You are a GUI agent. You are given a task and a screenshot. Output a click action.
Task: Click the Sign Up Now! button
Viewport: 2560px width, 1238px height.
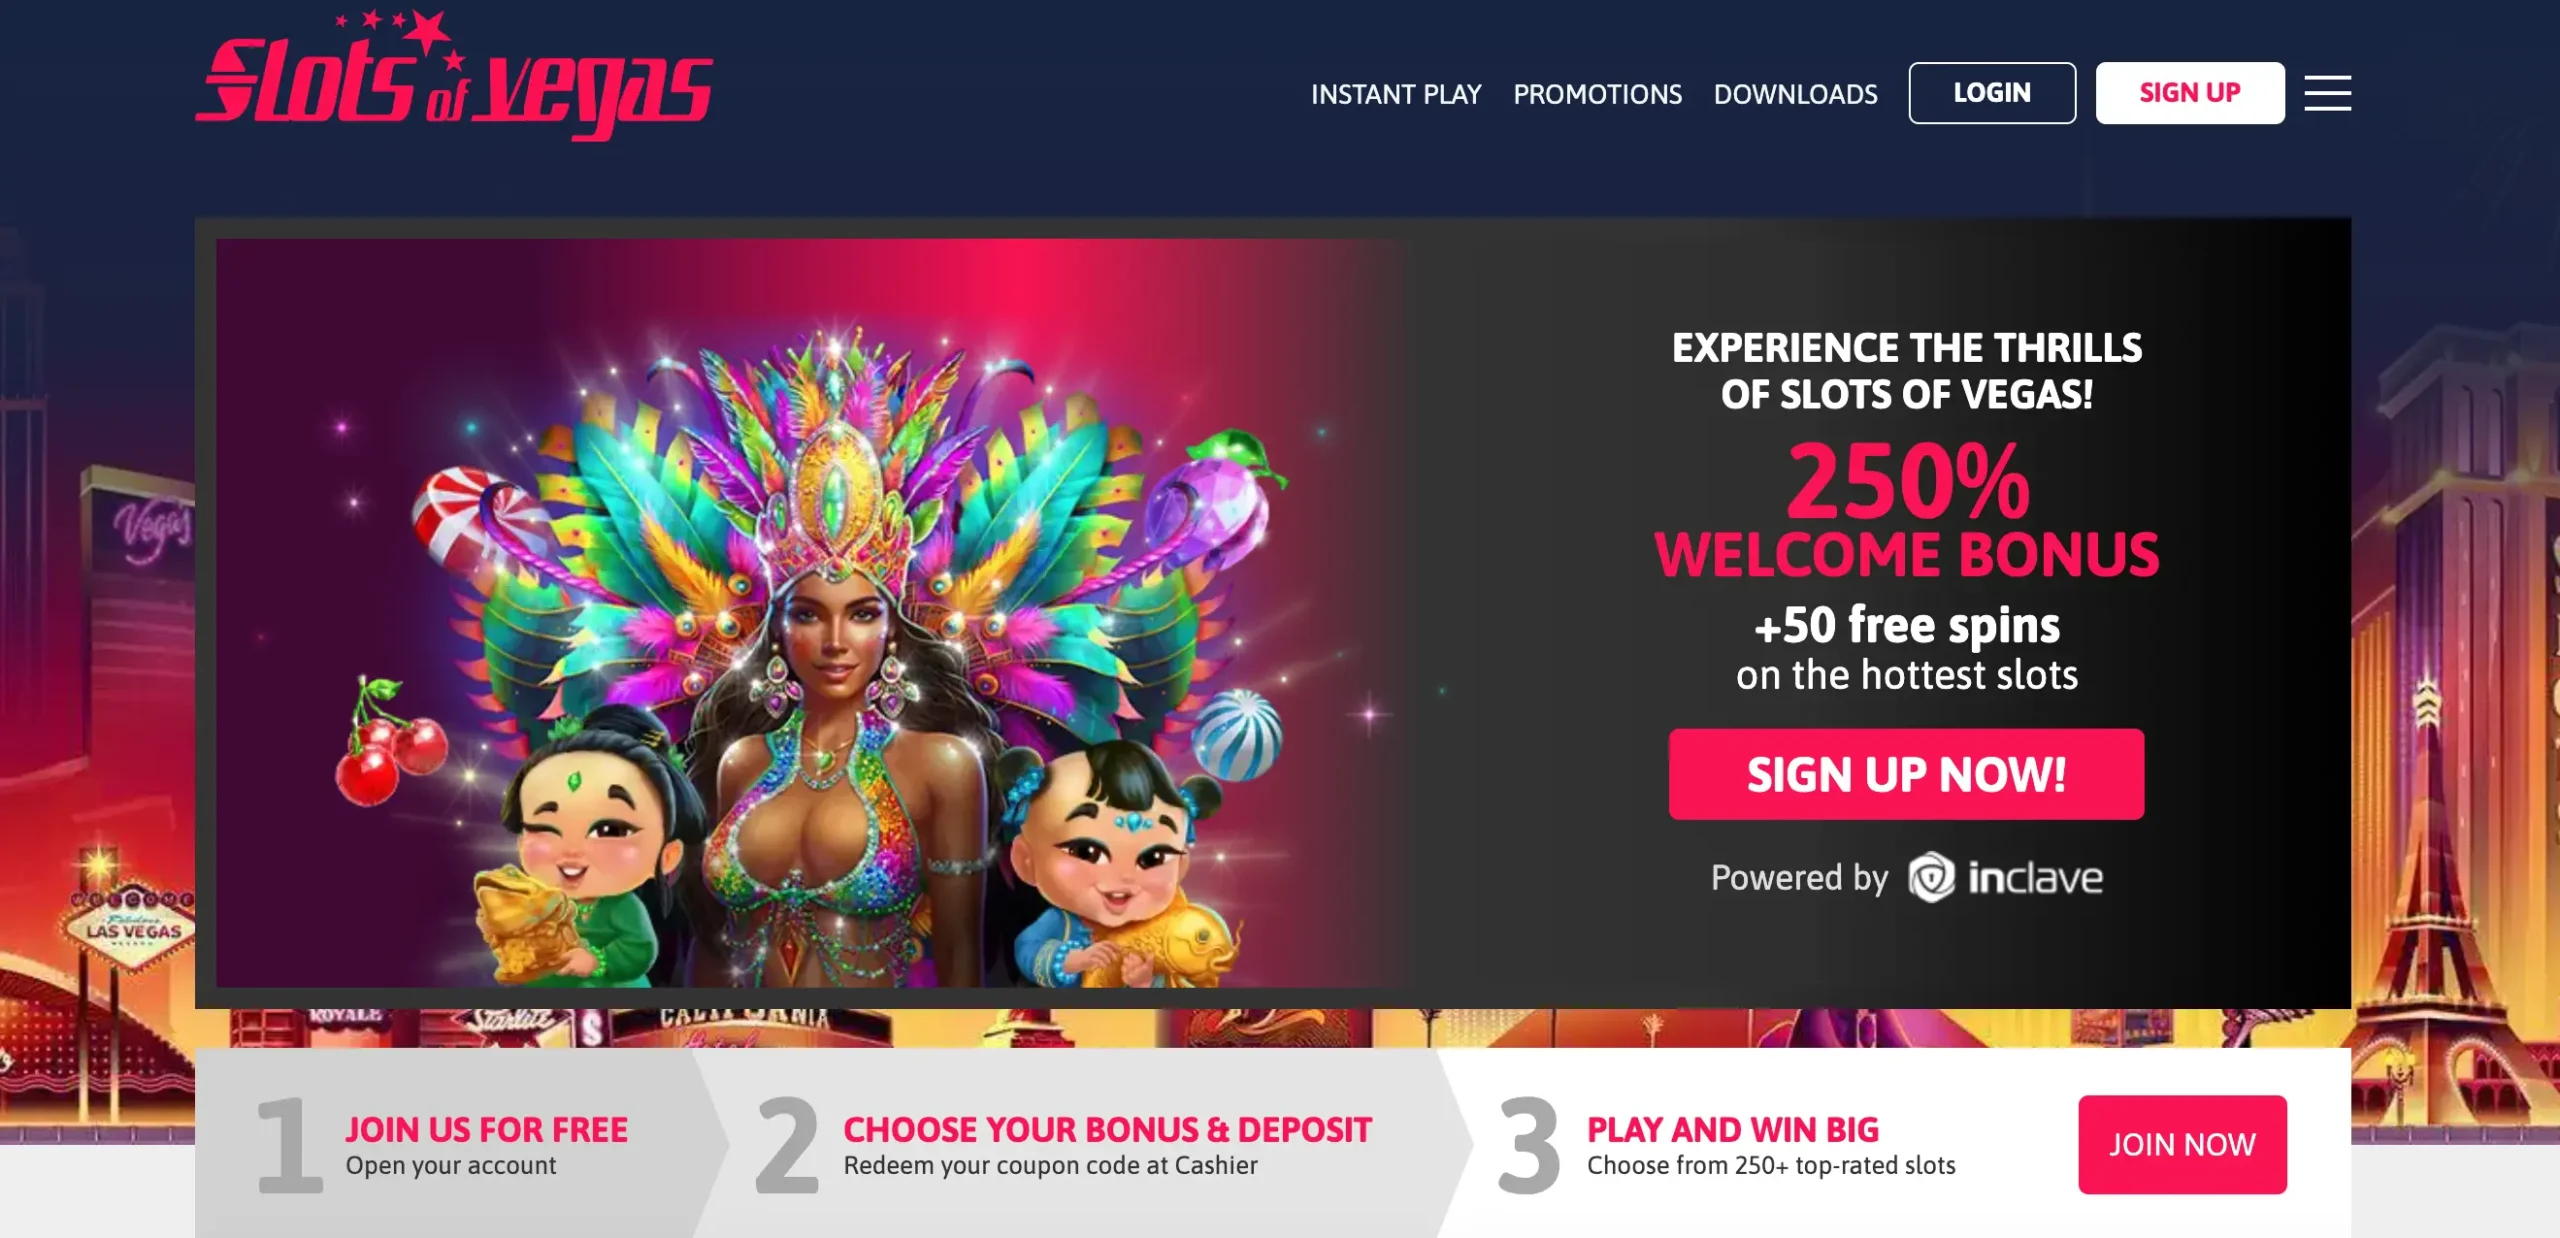click(x=1906, y=774)
